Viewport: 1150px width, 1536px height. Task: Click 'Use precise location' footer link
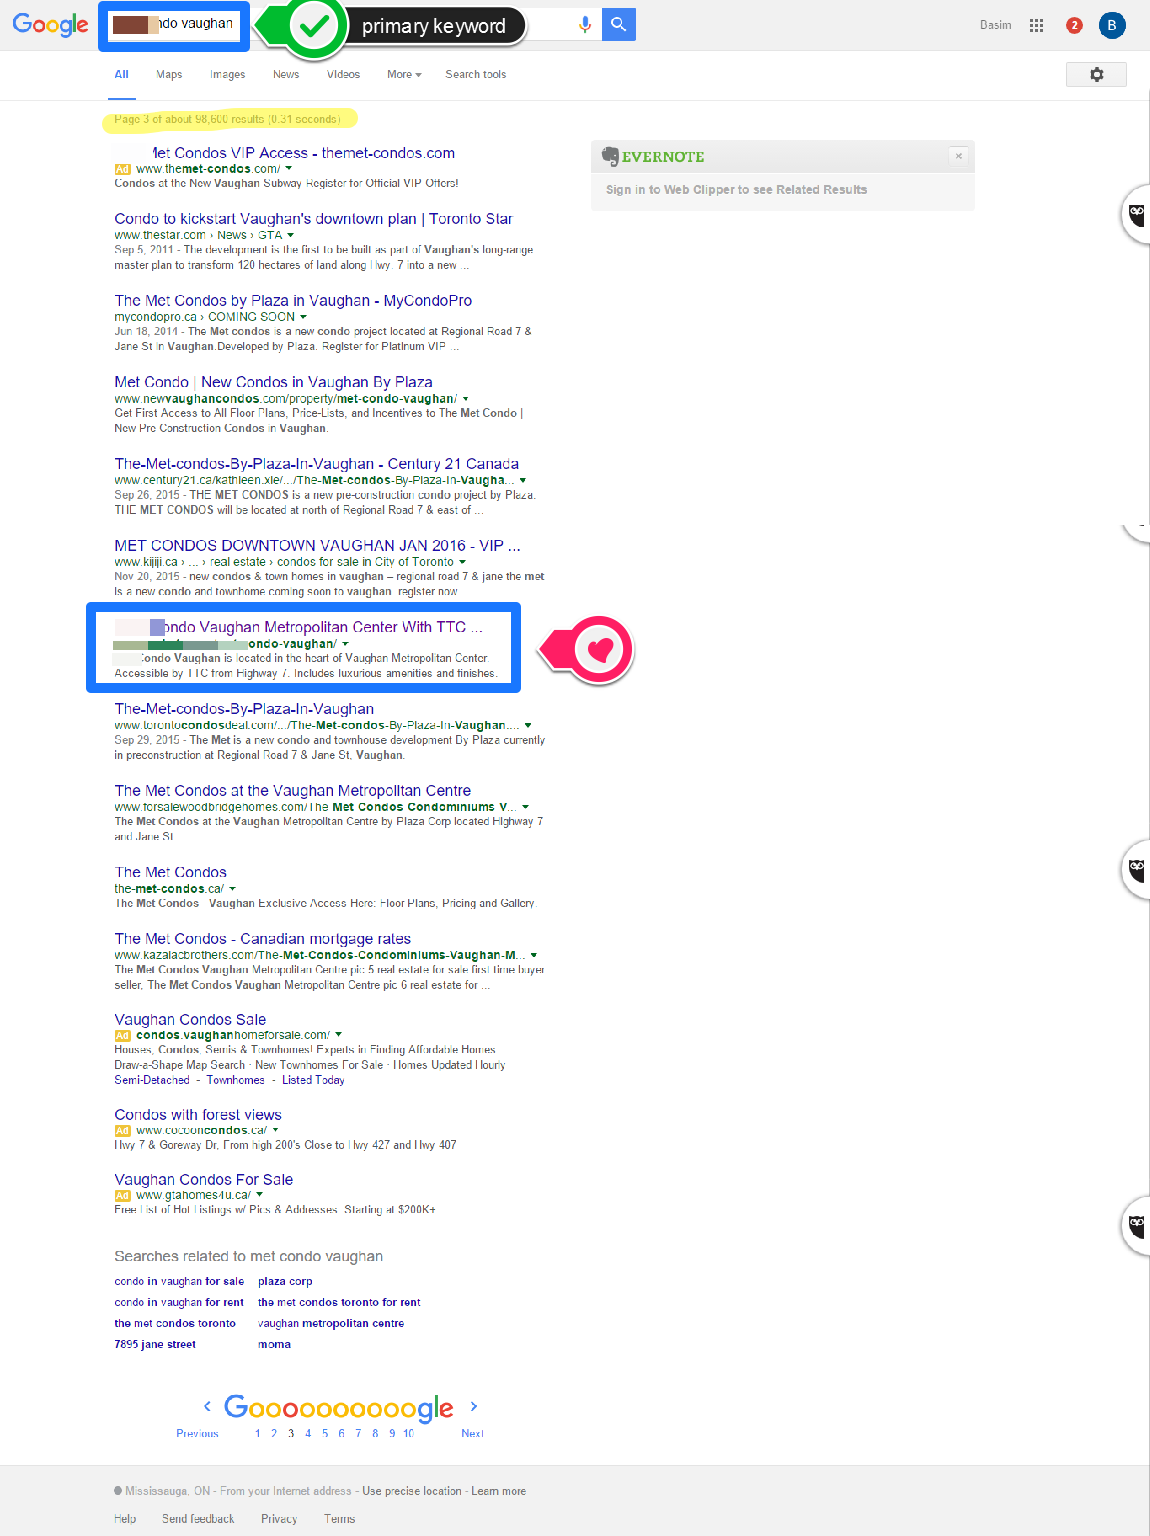412,1491
